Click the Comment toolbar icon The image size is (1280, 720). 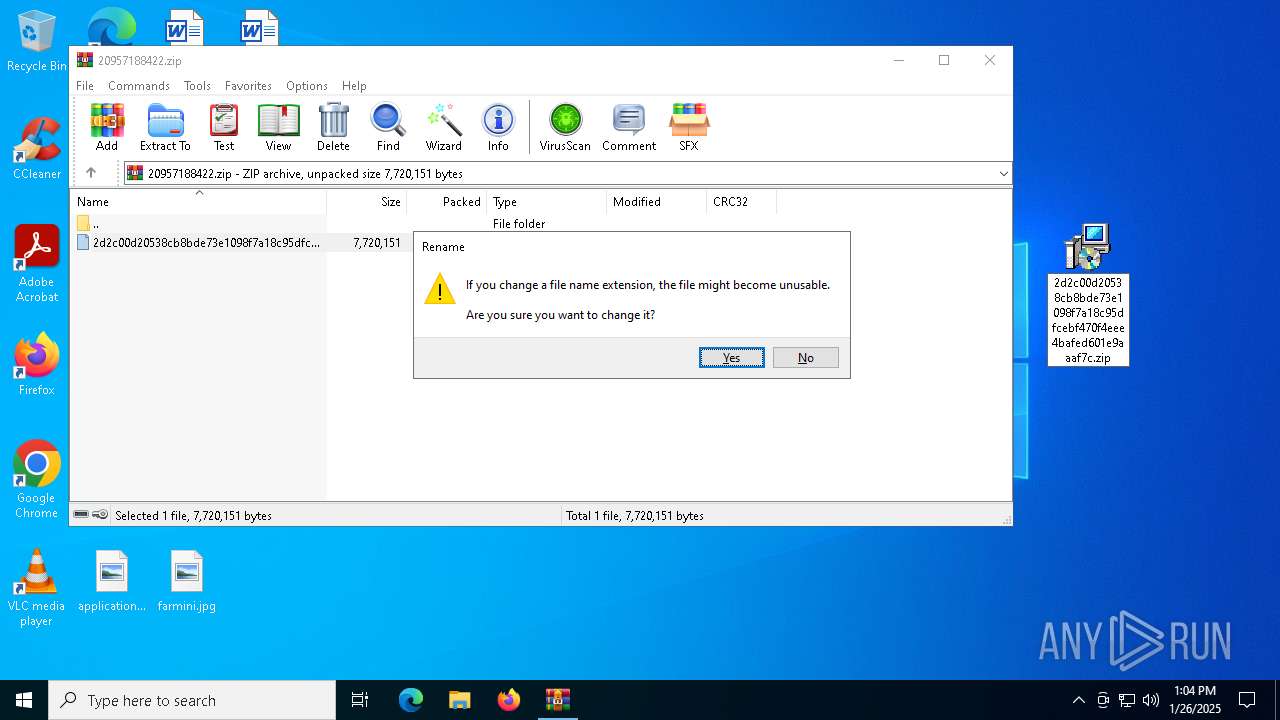629,127
